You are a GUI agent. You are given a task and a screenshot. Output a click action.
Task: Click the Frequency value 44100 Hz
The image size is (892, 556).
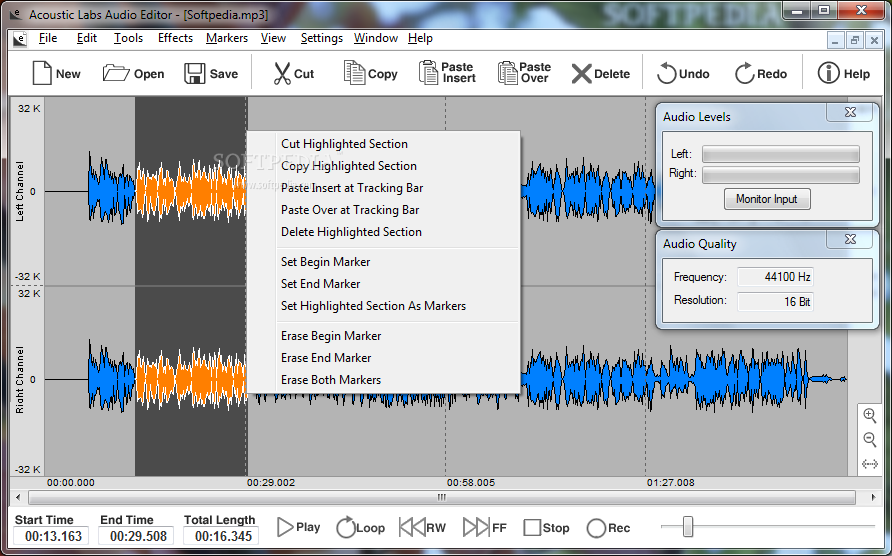pos(775,277)
